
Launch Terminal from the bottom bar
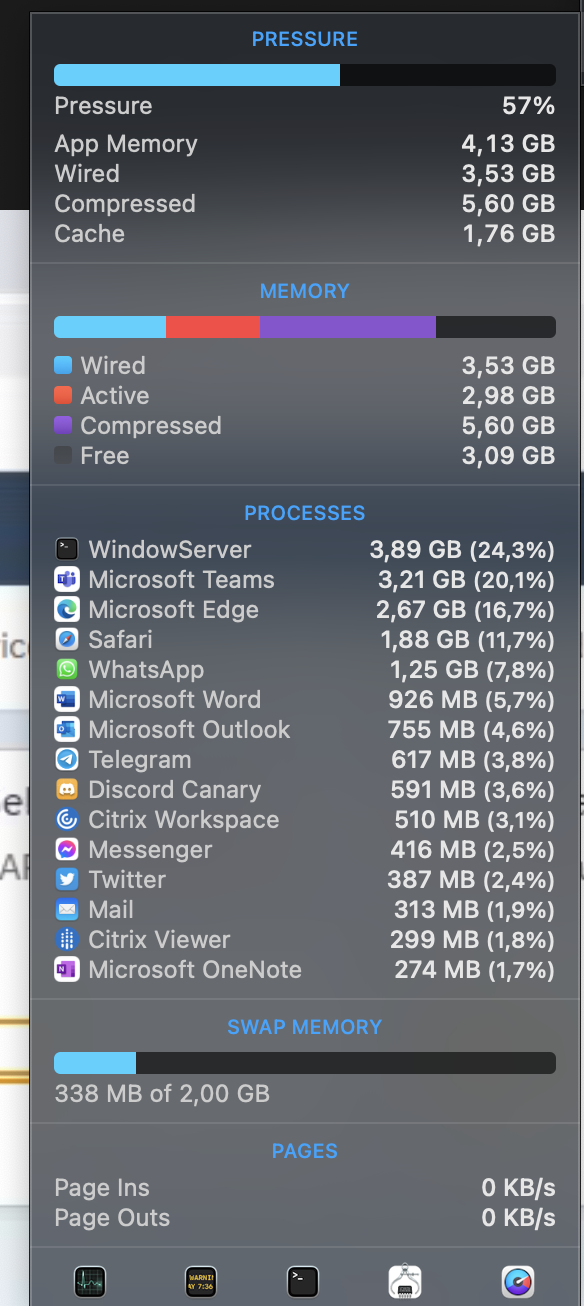(x=303, y=1281)
